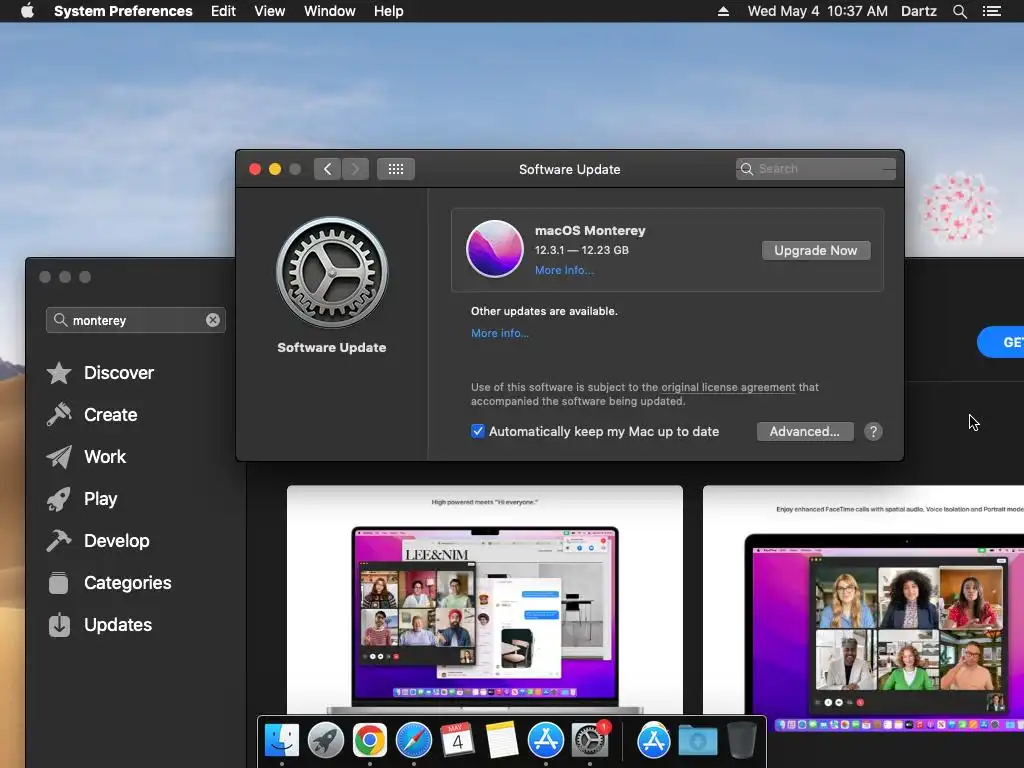Click Upgrade Now button
The height and width of the screenshot is (768, 1024).
tap(816, 250)
